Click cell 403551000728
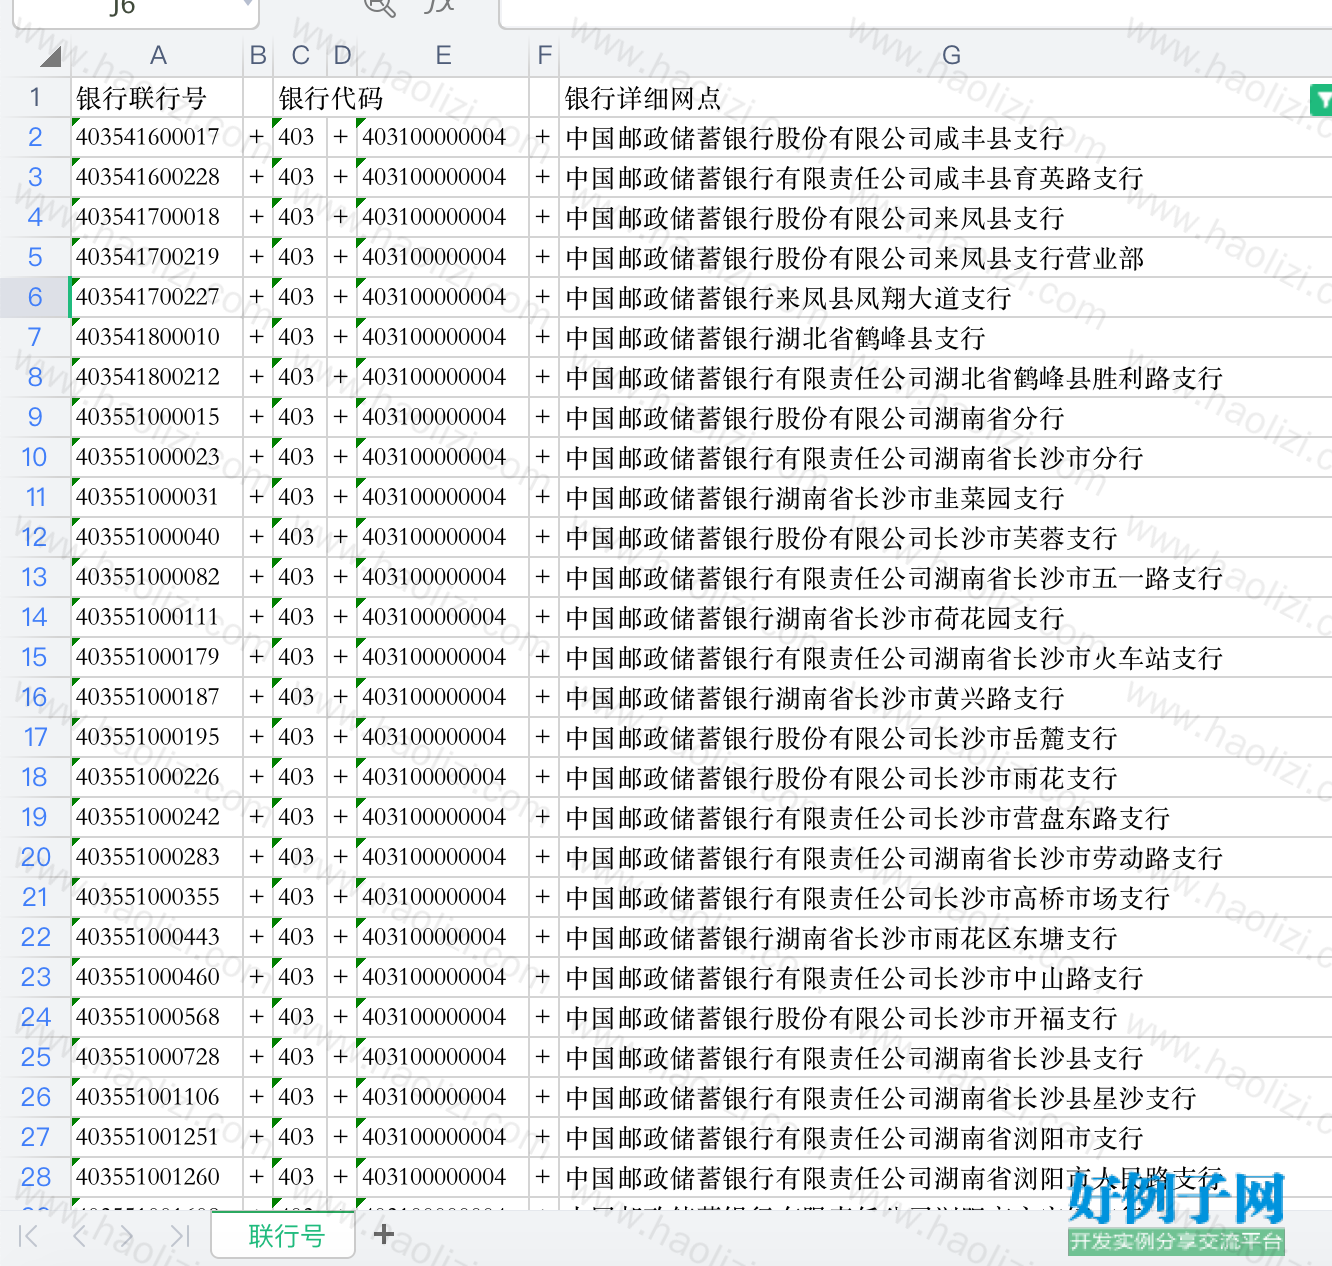This screenshot has width=1332, height=1266. 157,1057
